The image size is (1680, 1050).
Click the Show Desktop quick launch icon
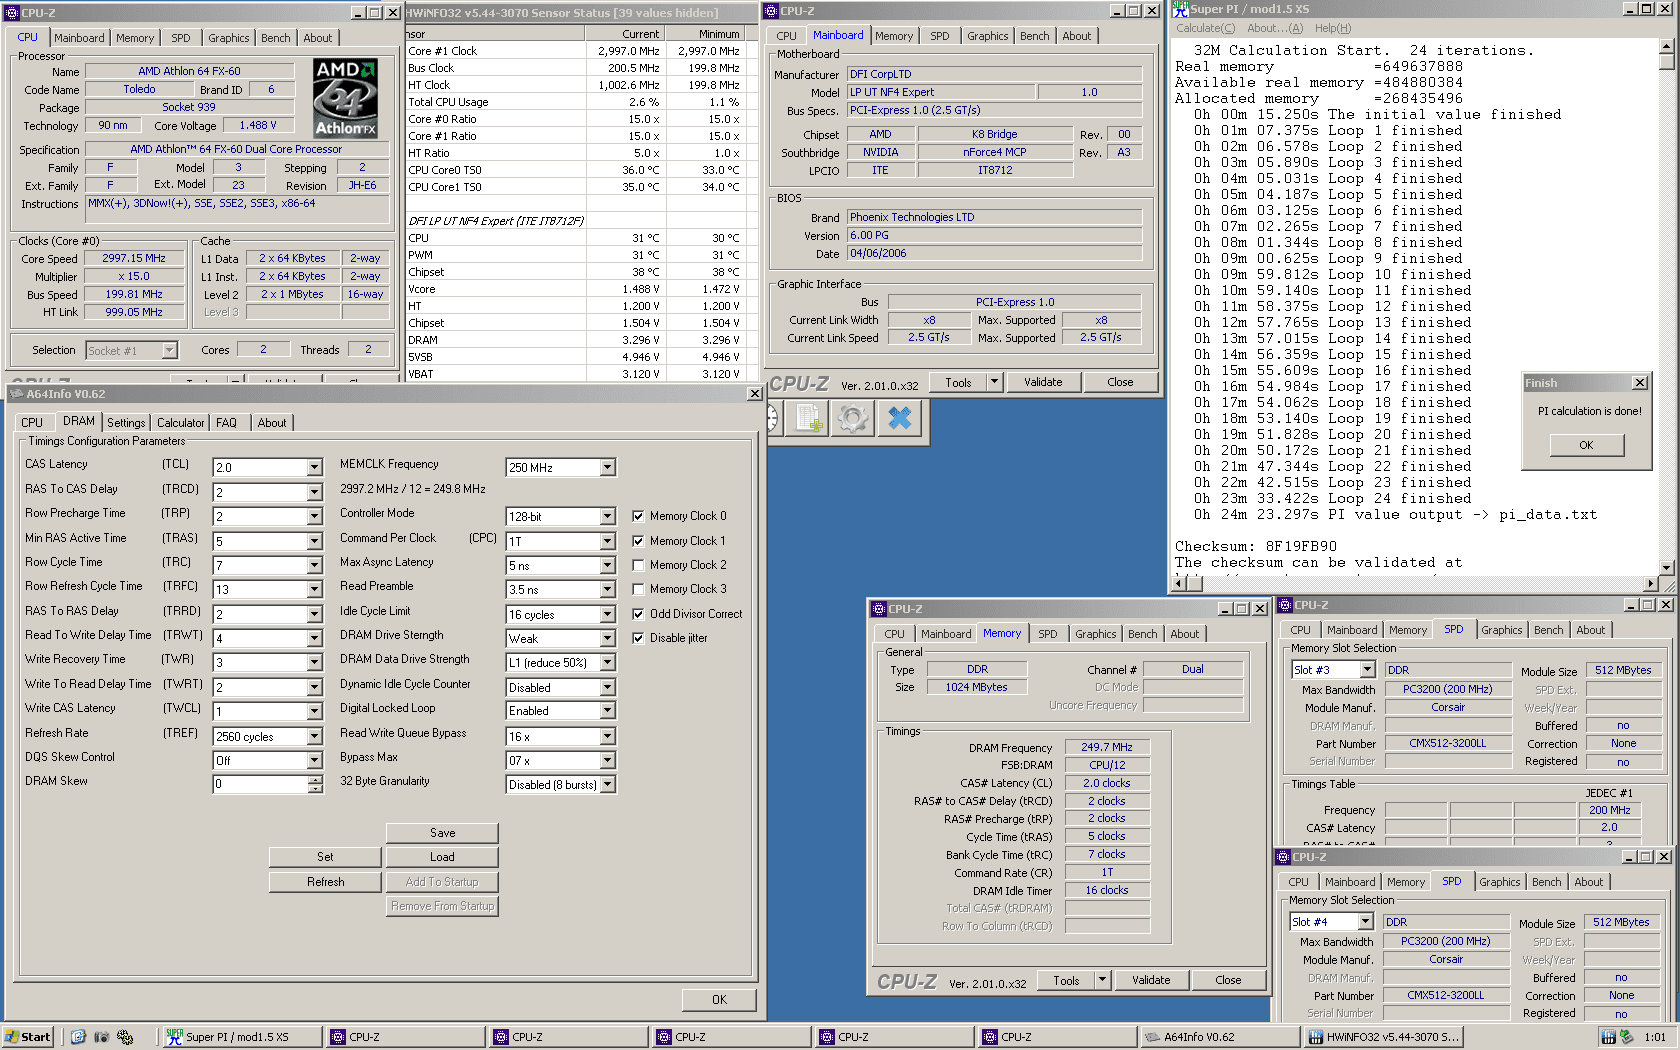(x=78, y=1037)
